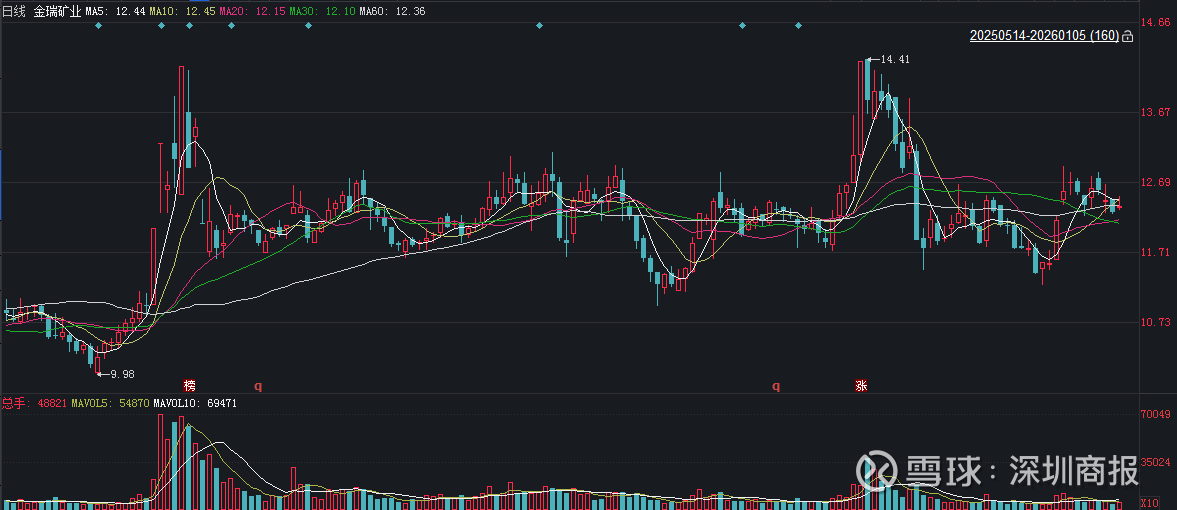Click the first red q marker below the chart
This screenshot has height=510, width=1177.
pos(257,385)
